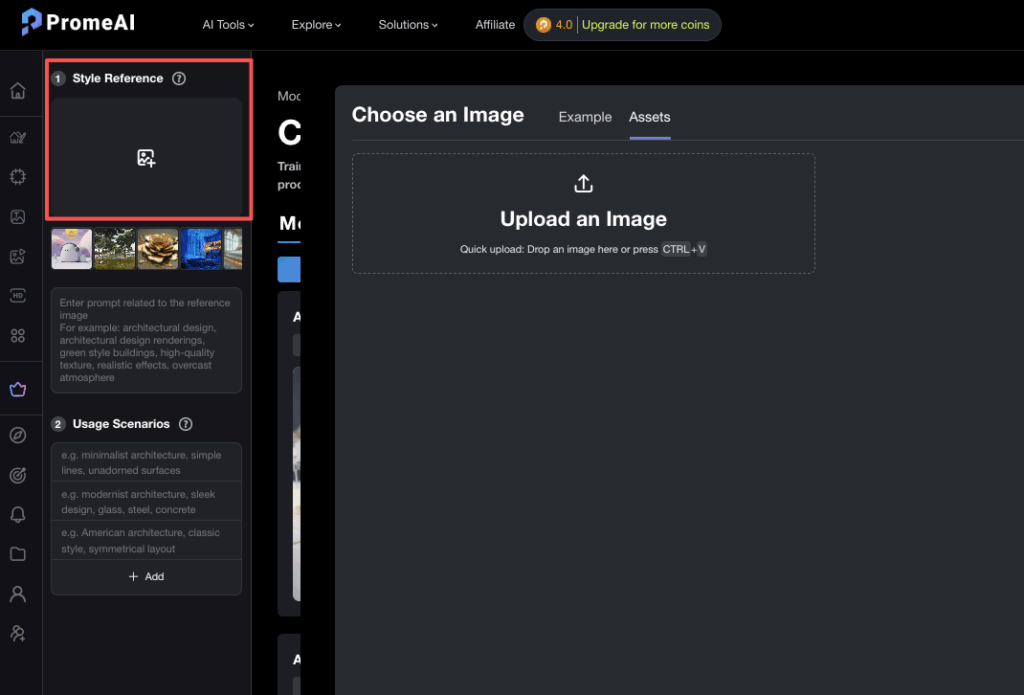Click the Choose an Image title
Viewport: 1024px width, 695px height.
pos(438,115)
